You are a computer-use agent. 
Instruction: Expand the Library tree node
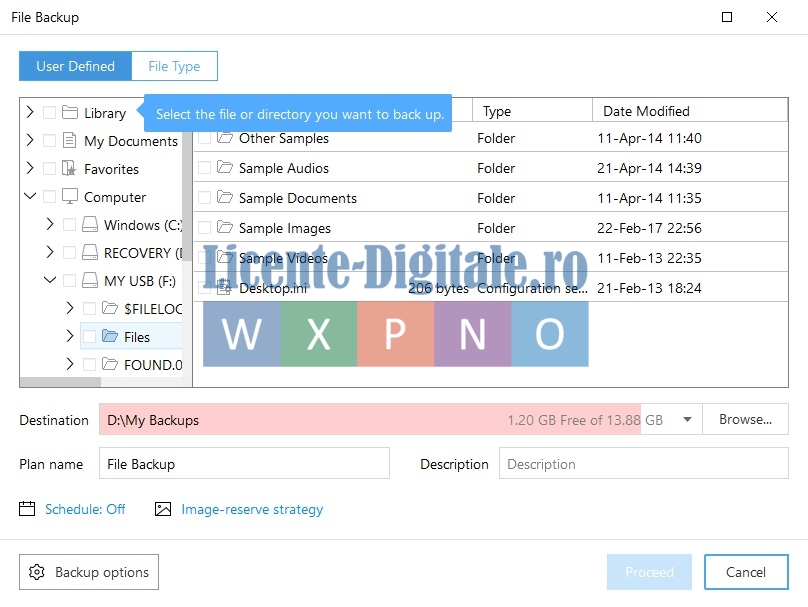point(30,112)
